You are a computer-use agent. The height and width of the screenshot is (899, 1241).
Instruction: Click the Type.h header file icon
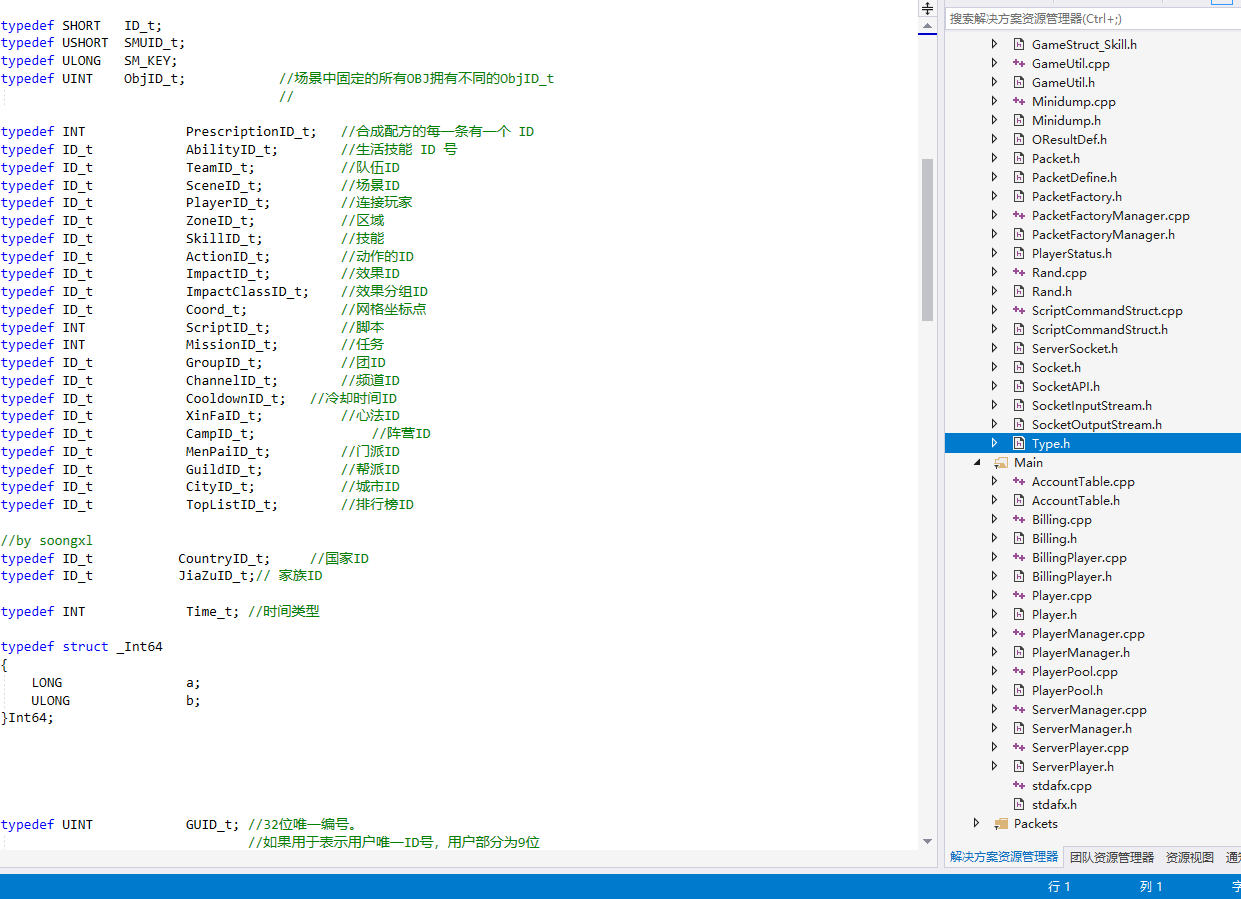pos(1019,443)
